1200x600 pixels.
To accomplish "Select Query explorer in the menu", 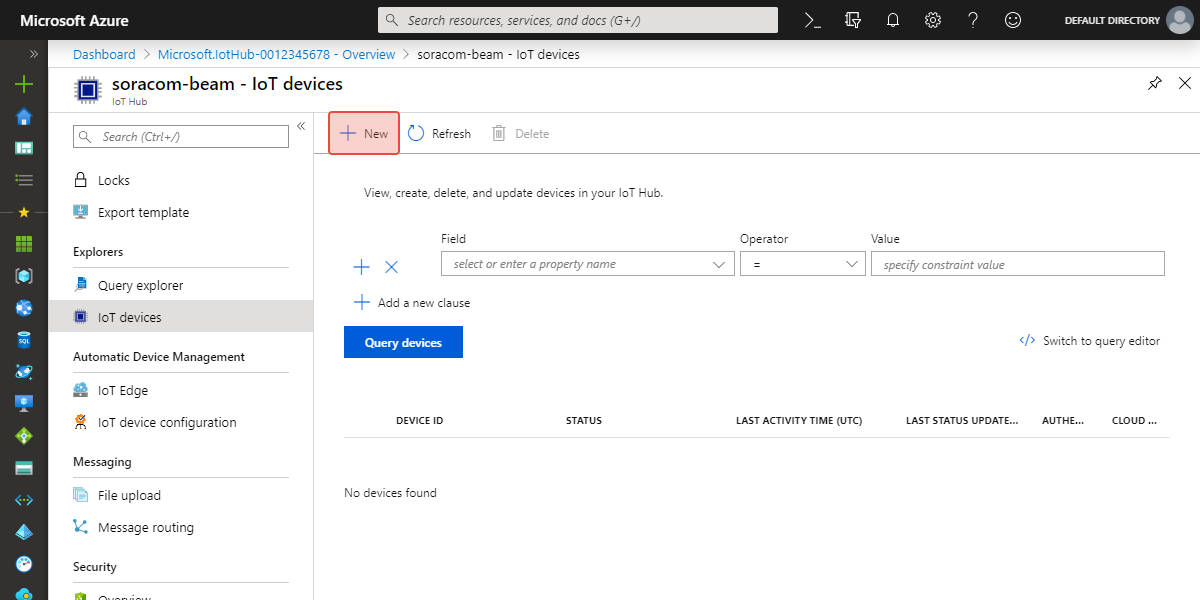I will pyautogui.click(x=140, y=285).
